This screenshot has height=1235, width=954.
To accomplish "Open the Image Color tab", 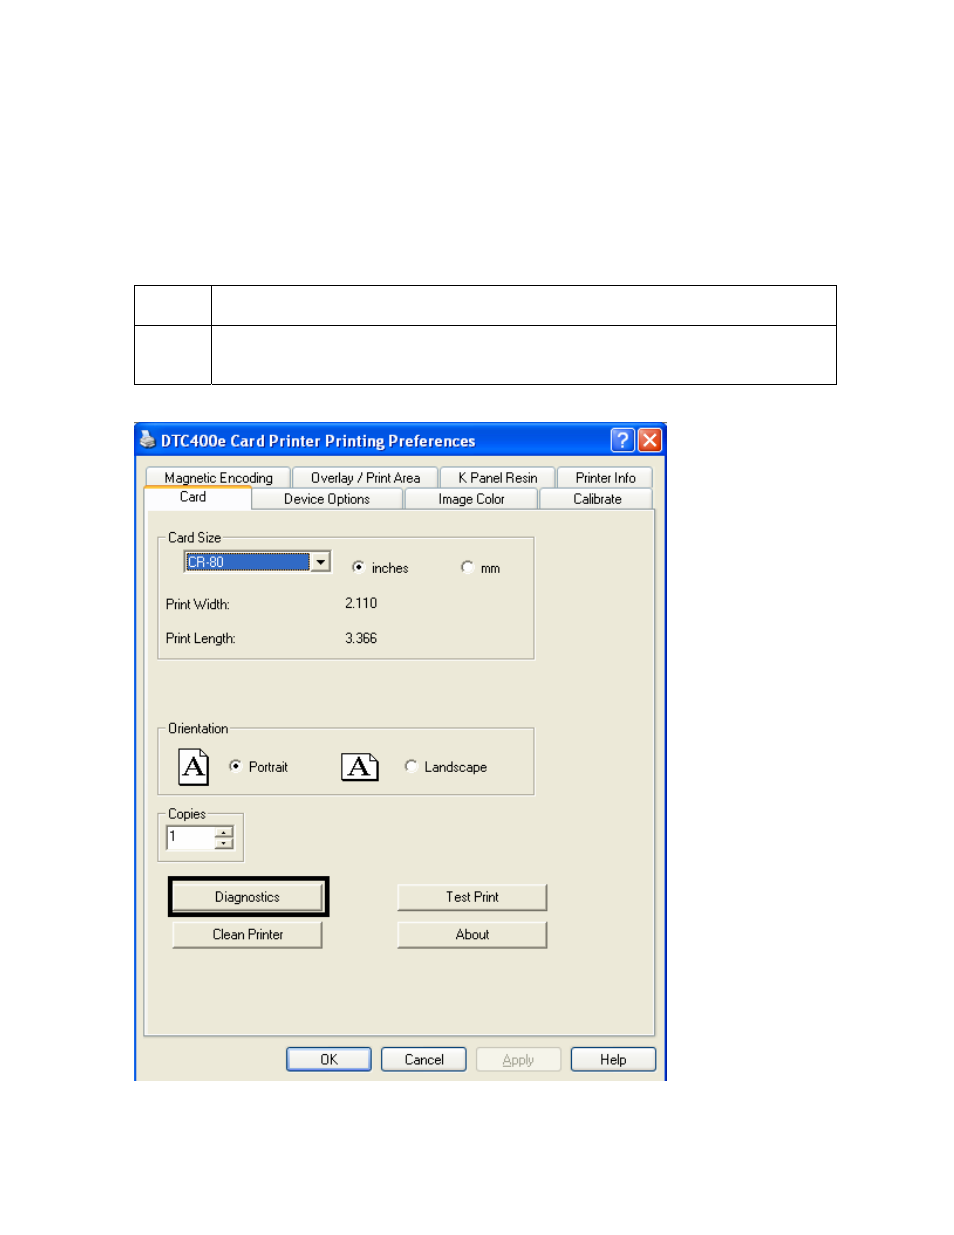I will click(x=471, y=499).
